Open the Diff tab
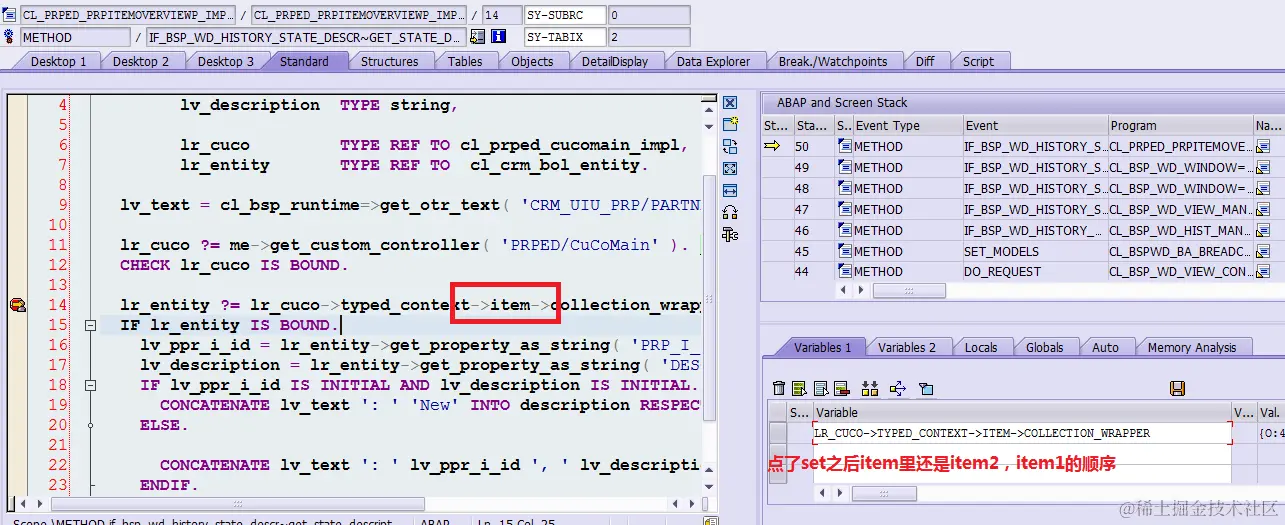 coord(925,61)
